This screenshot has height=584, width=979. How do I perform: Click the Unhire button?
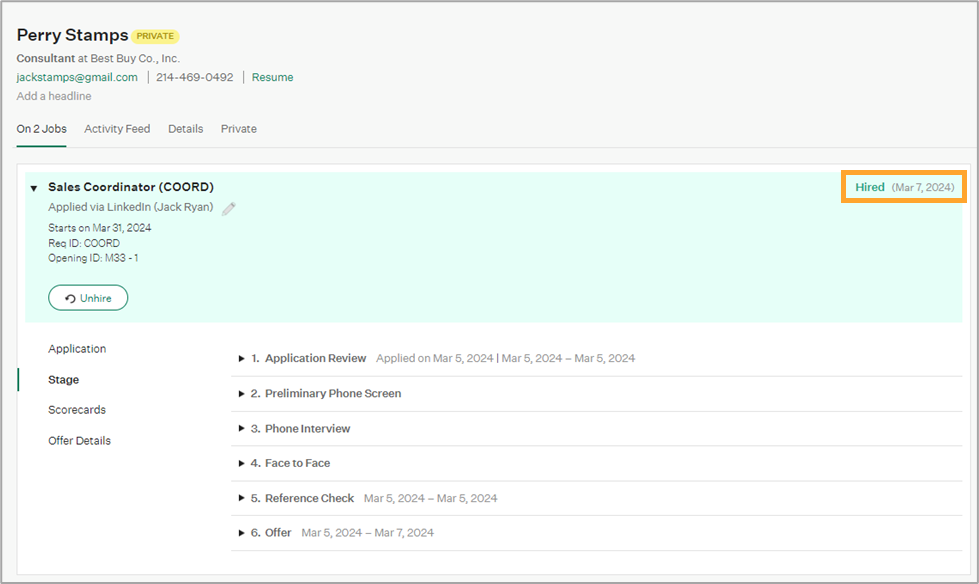88,298
